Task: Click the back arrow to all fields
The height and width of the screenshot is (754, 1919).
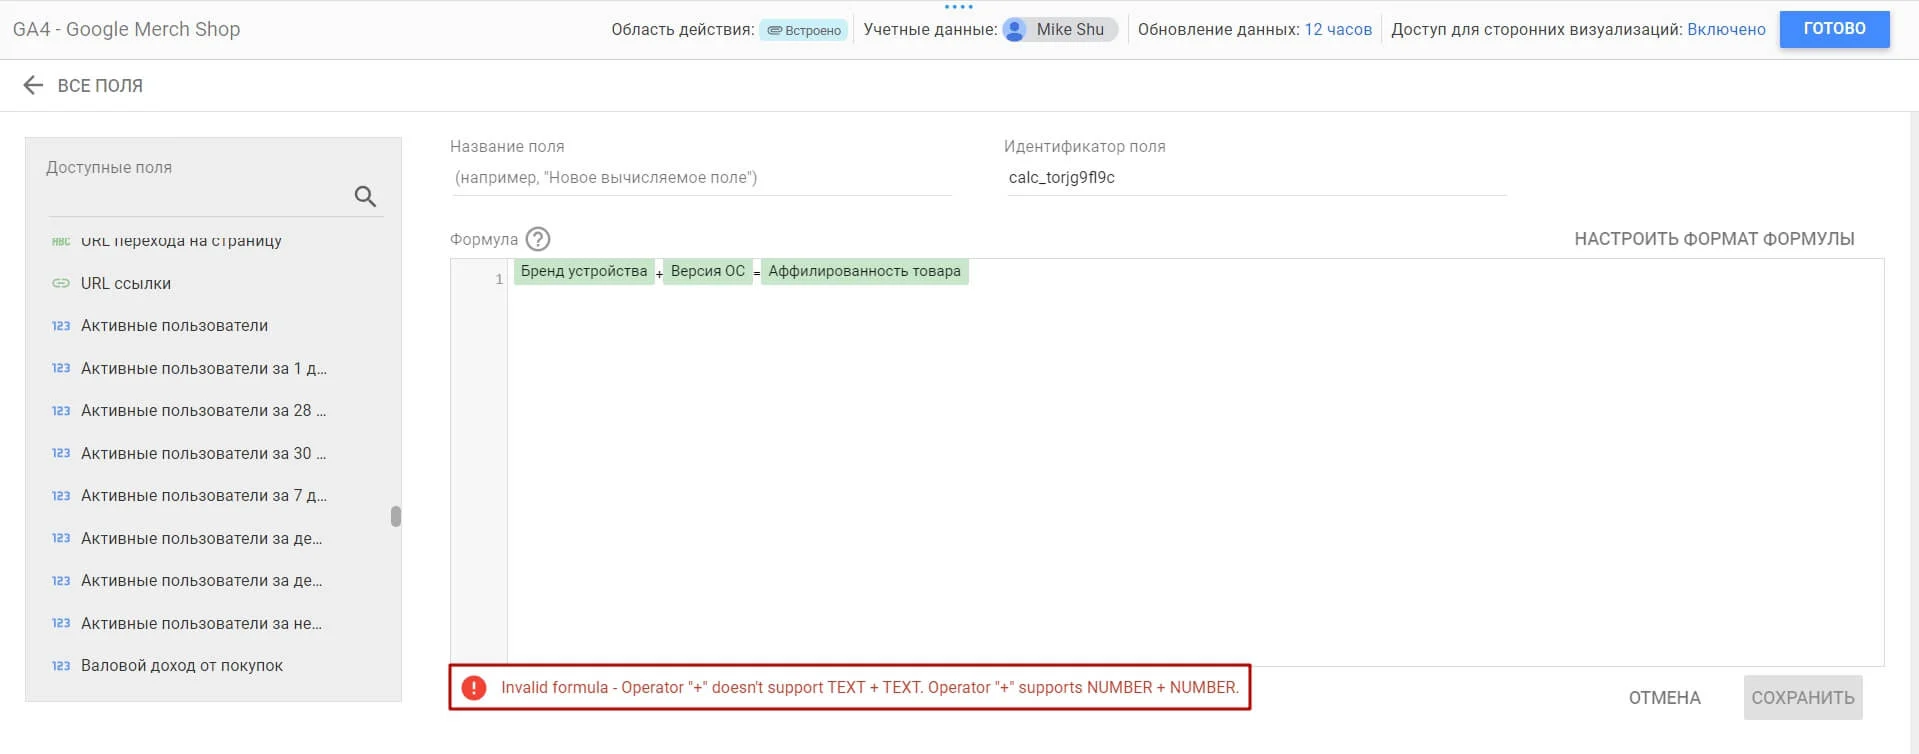Action: coord(33,86)
